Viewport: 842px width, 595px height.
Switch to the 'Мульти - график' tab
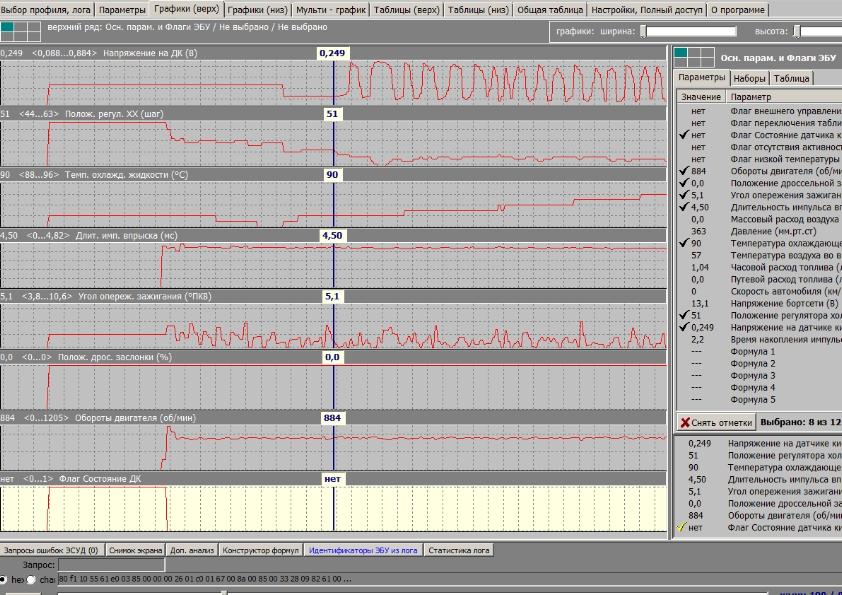tap(331, 10)
